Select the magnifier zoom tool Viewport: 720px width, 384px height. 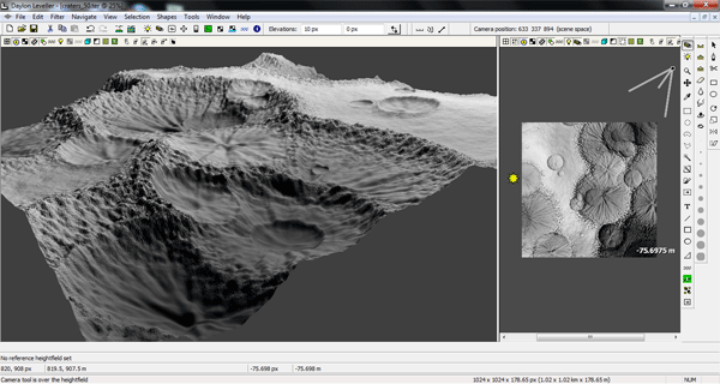tap(687, 71)
